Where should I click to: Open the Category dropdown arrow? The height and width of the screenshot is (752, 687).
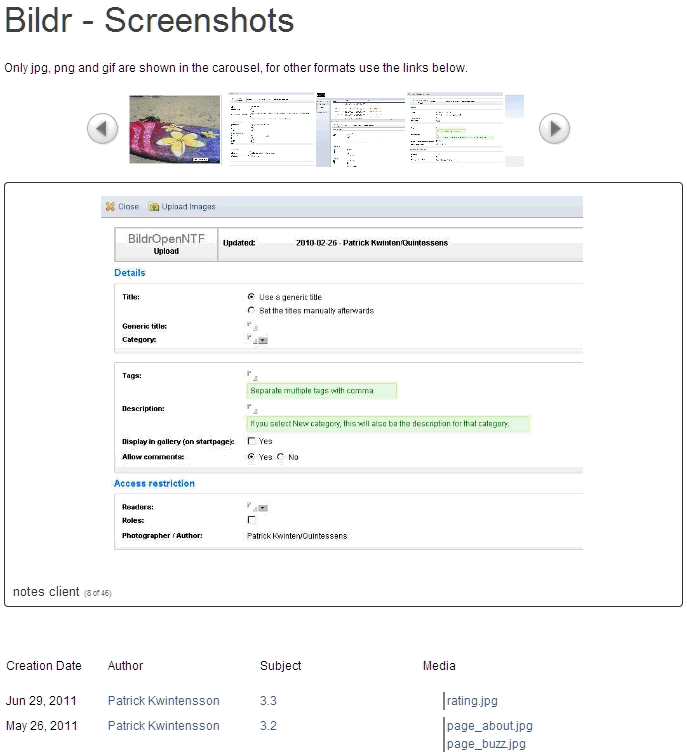pos(263,341)
